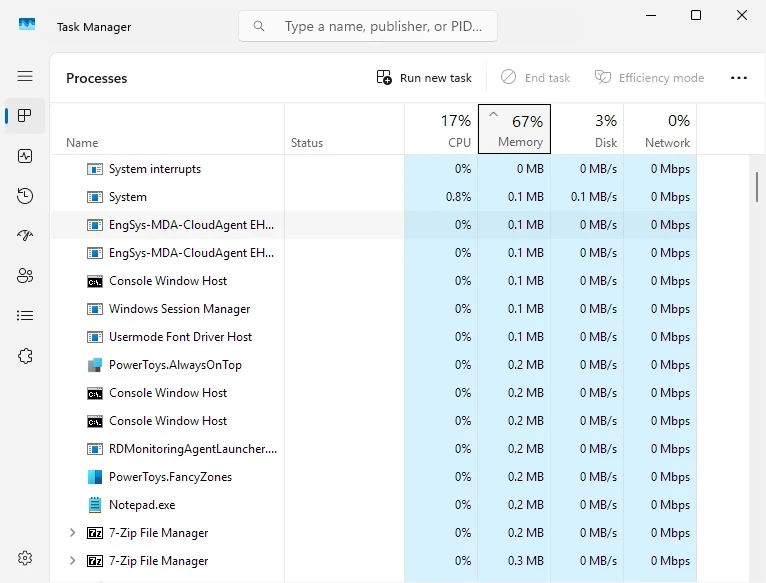Open the Details sidebar icon
Image resolution: width=766 pixels, height=583 pixels.
25,316
